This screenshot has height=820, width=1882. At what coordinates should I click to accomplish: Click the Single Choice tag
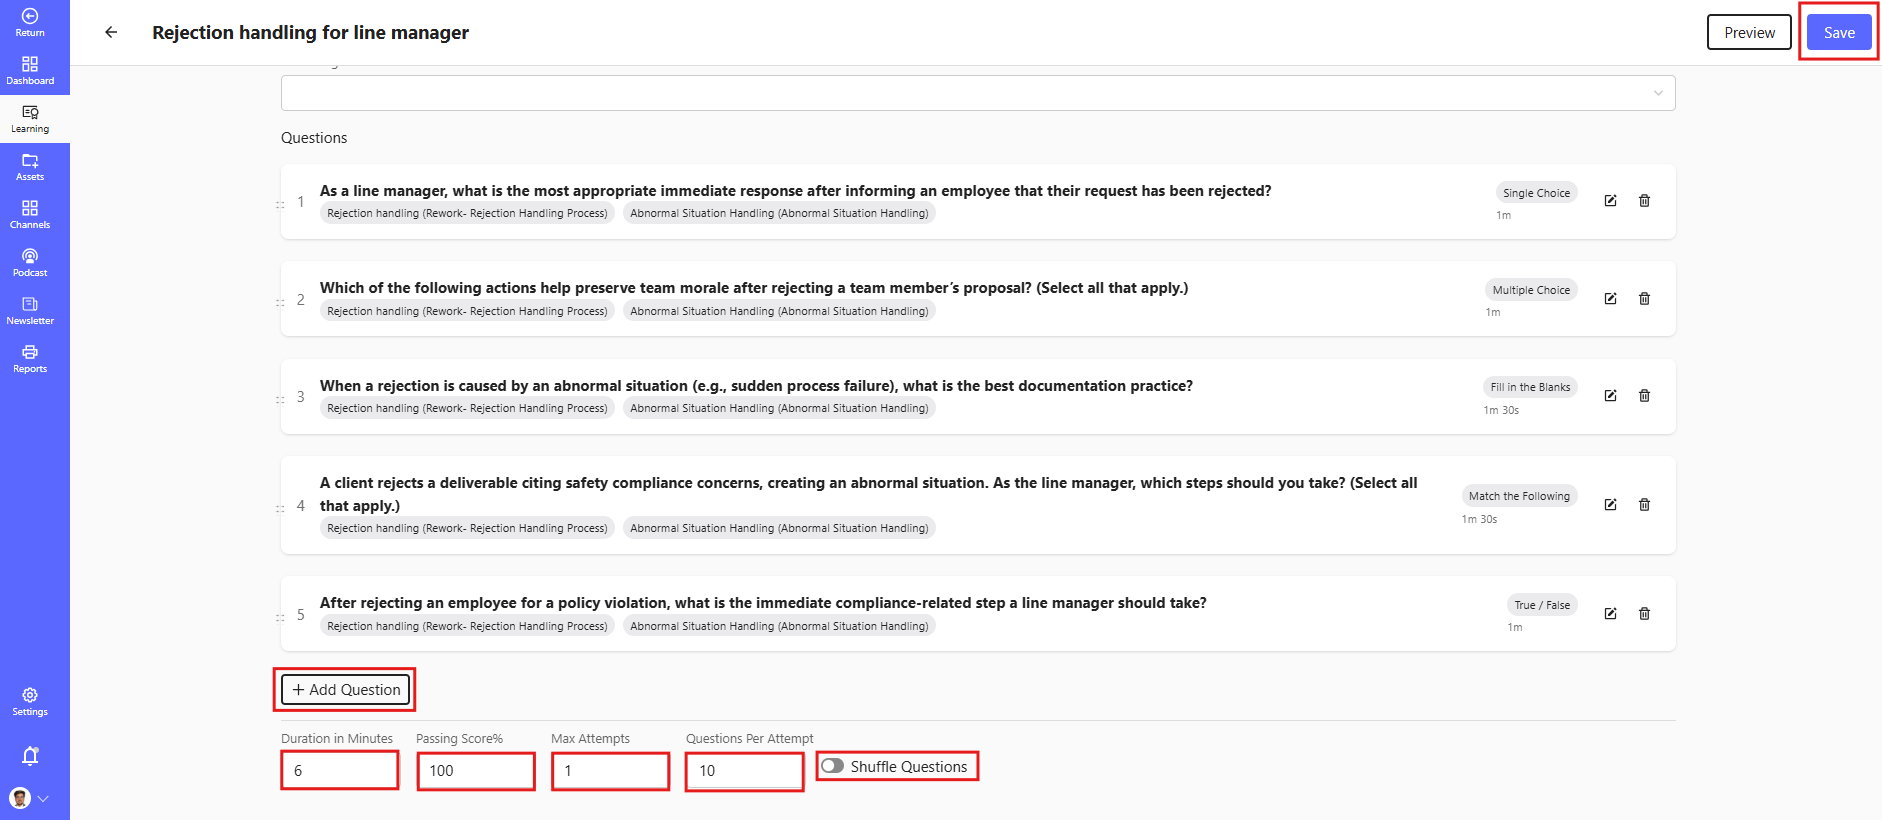pos(1536,193)
